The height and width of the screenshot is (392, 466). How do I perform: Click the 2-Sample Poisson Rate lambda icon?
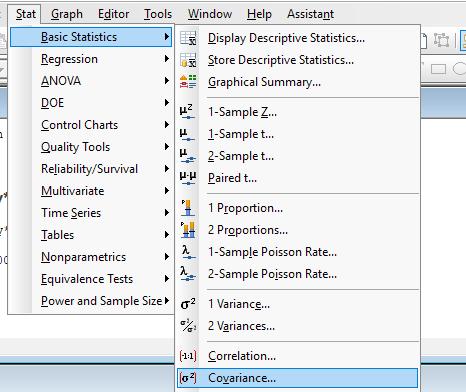[x=188, y=274]
